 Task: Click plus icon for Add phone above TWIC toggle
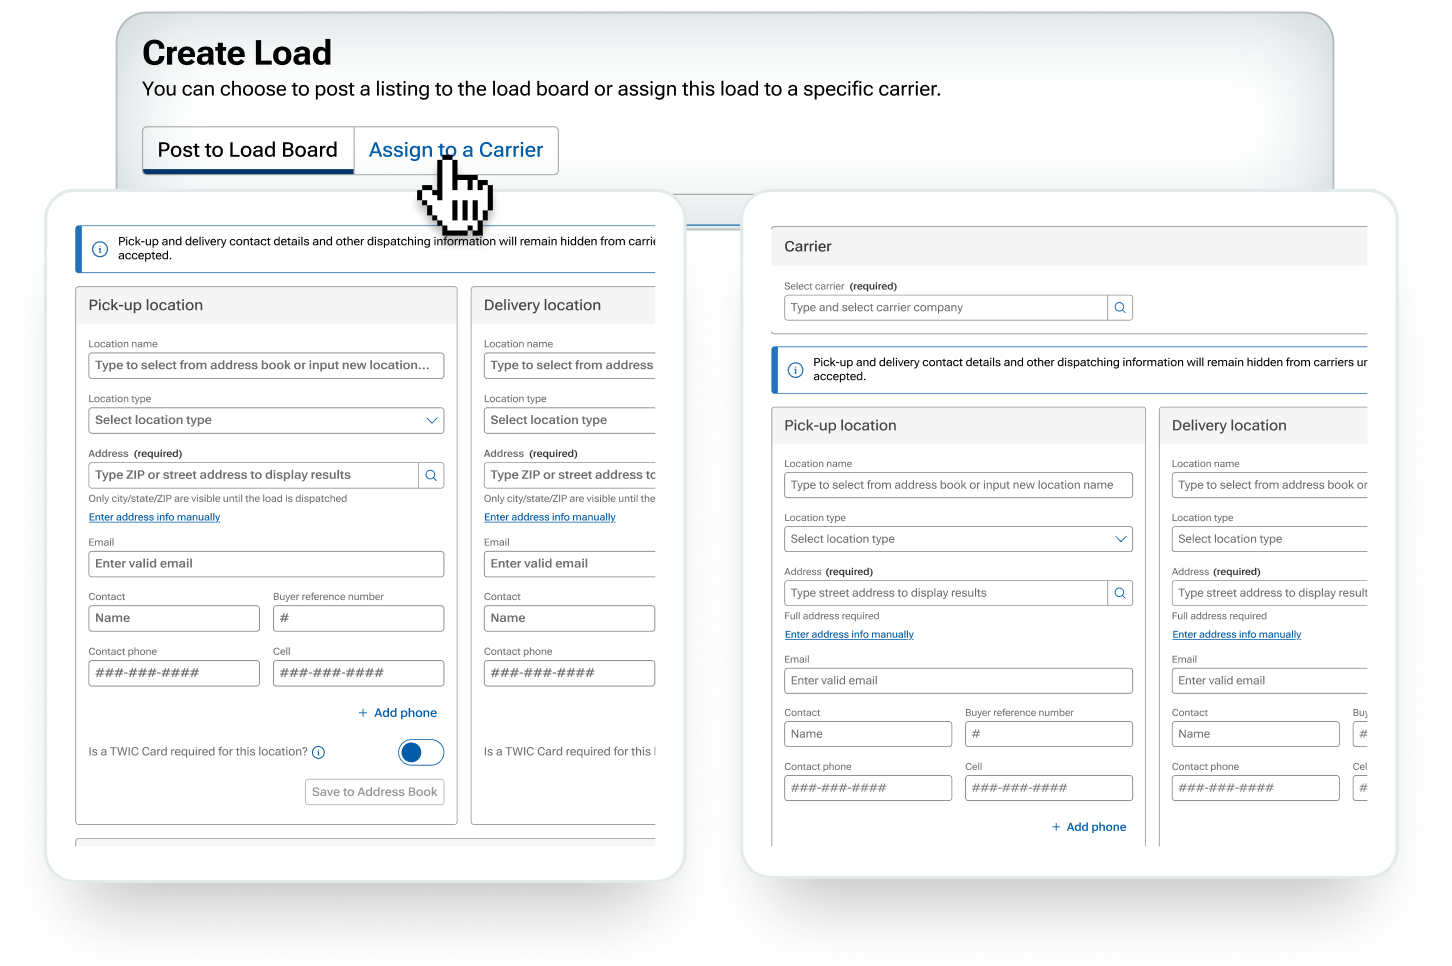363,713
